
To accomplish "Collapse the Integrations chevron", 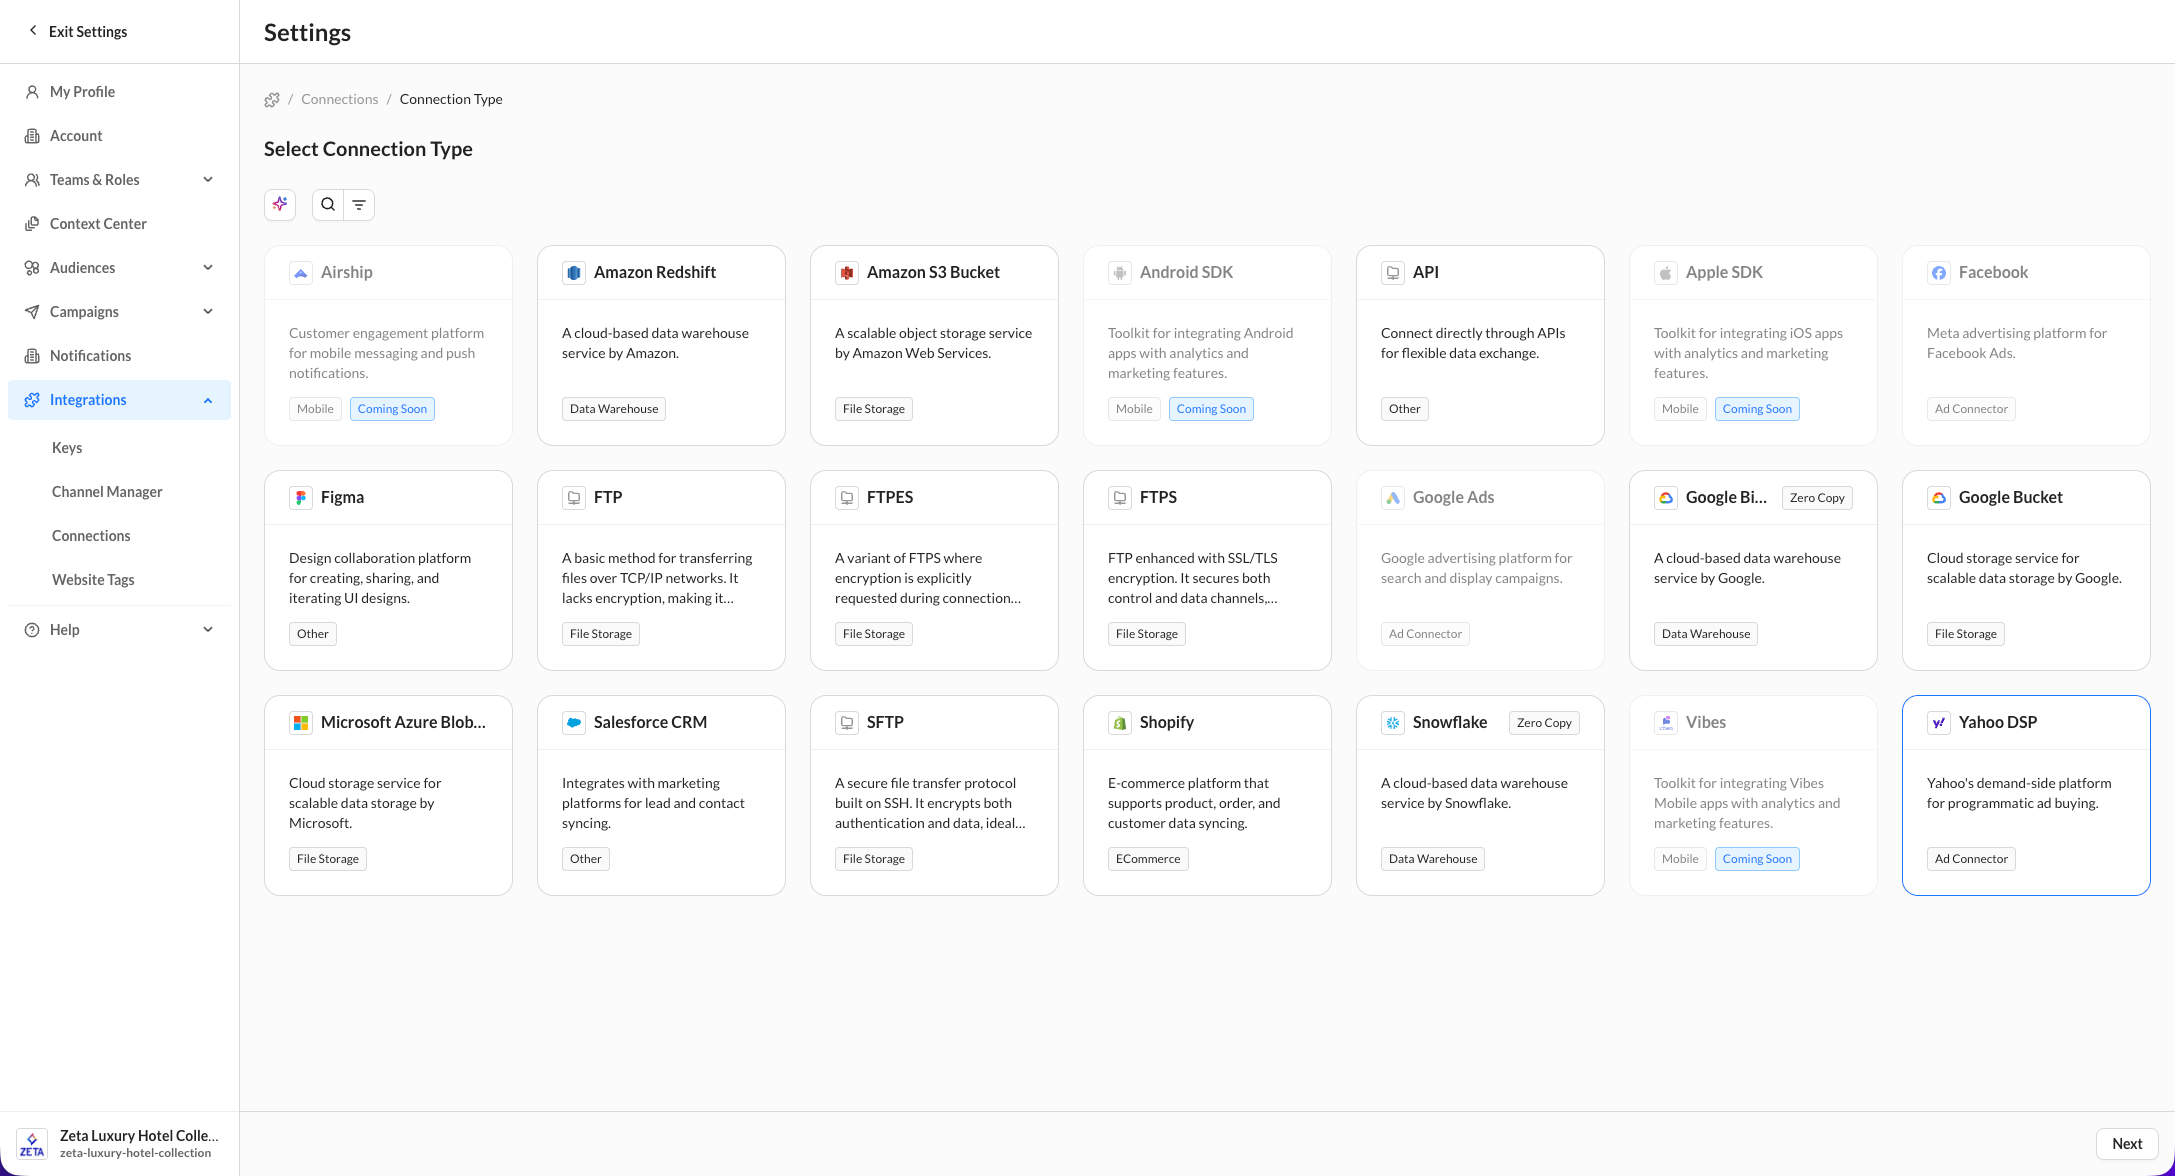I will point(208,400).
